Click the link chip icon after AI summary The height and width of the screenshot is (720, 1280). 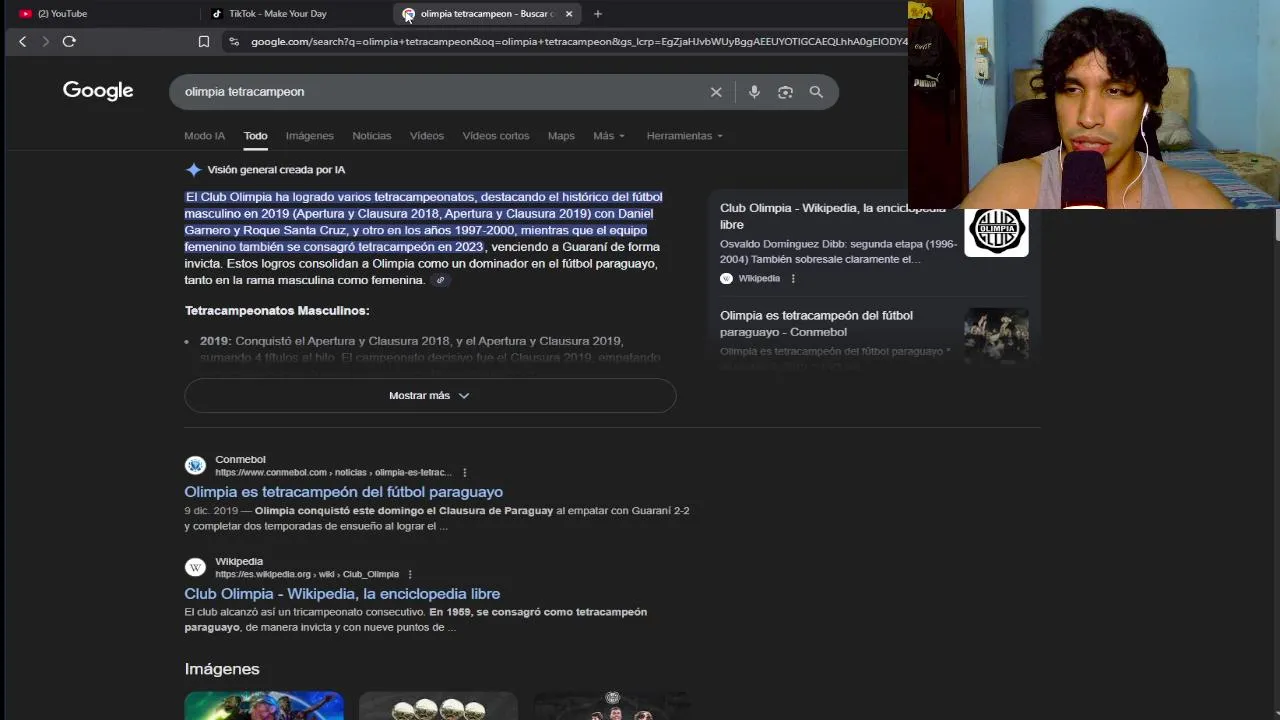point(440,280)
